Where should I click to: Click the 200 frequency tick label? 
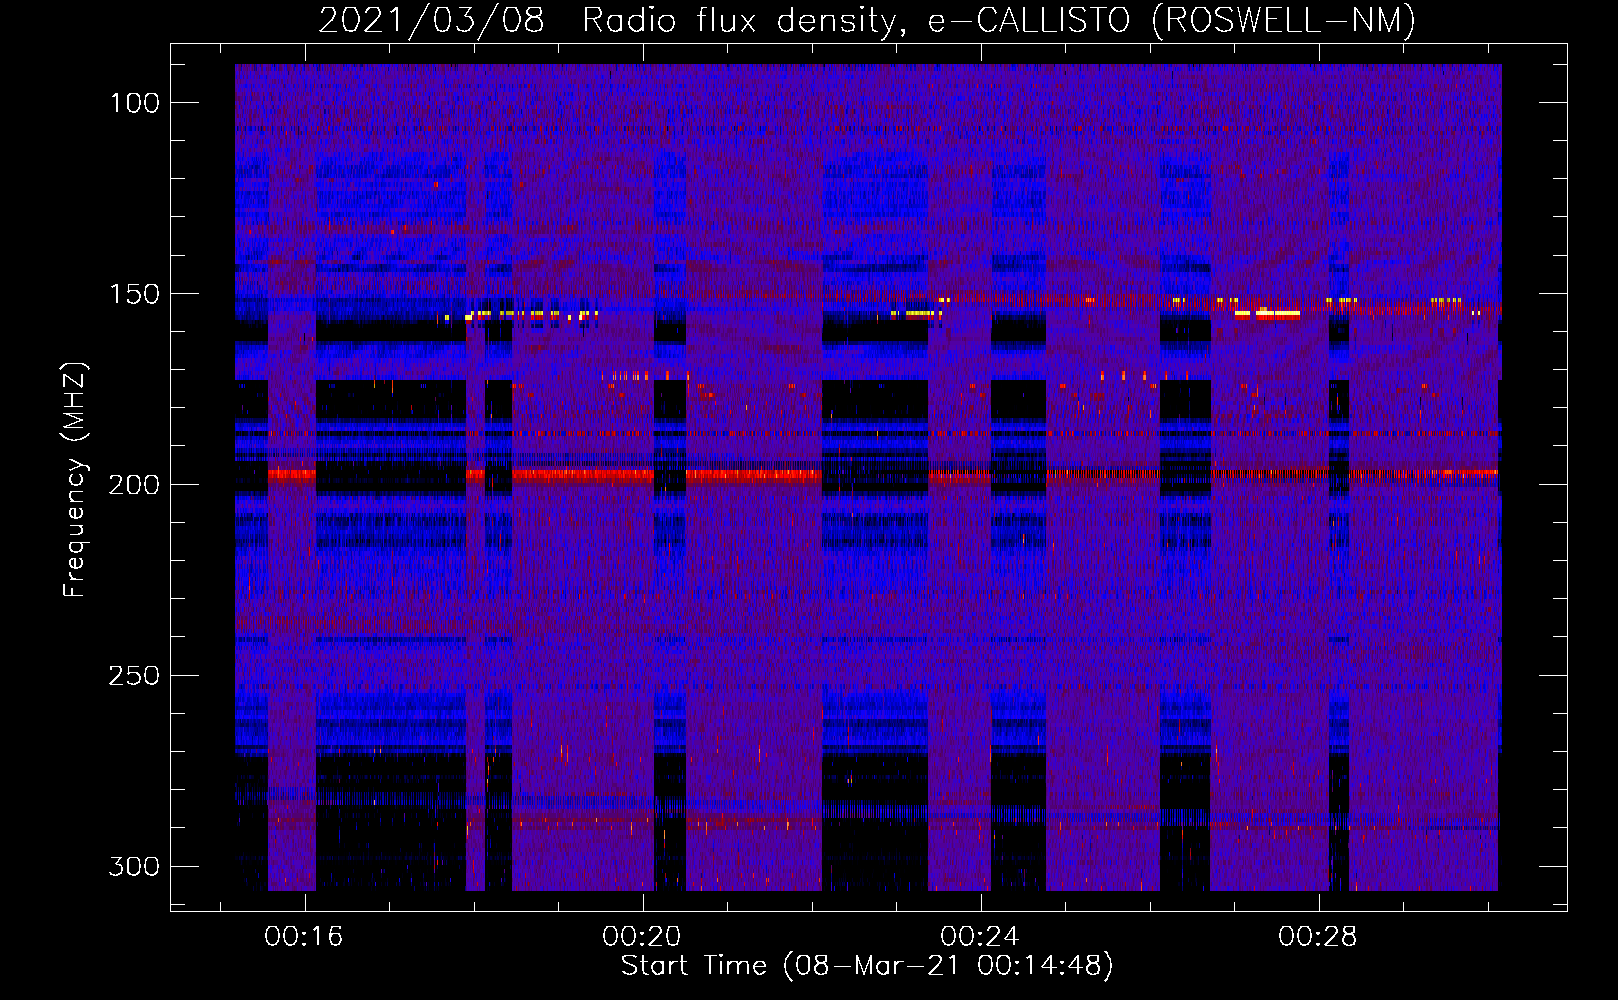click(135, 485)
